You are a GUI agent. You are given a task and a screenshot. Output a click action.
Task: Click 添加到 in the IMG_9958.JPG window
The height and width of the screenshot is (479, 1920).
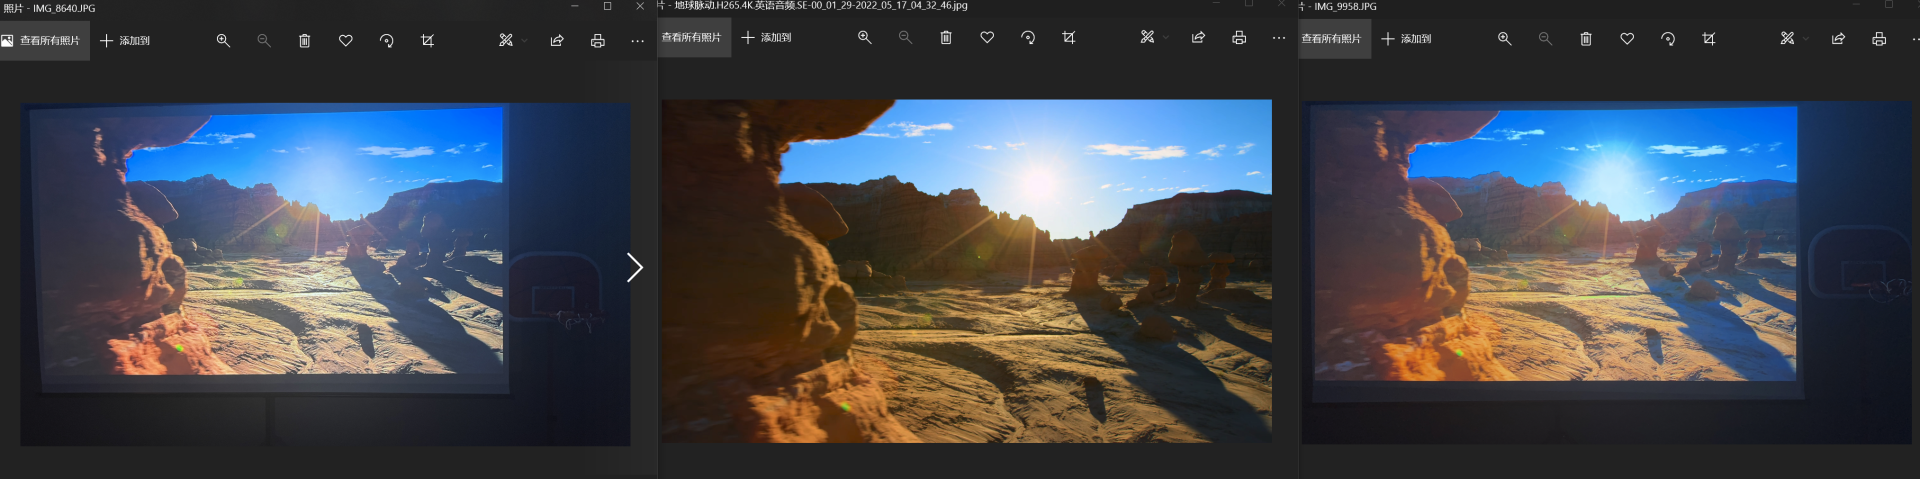pos(1406,39)
